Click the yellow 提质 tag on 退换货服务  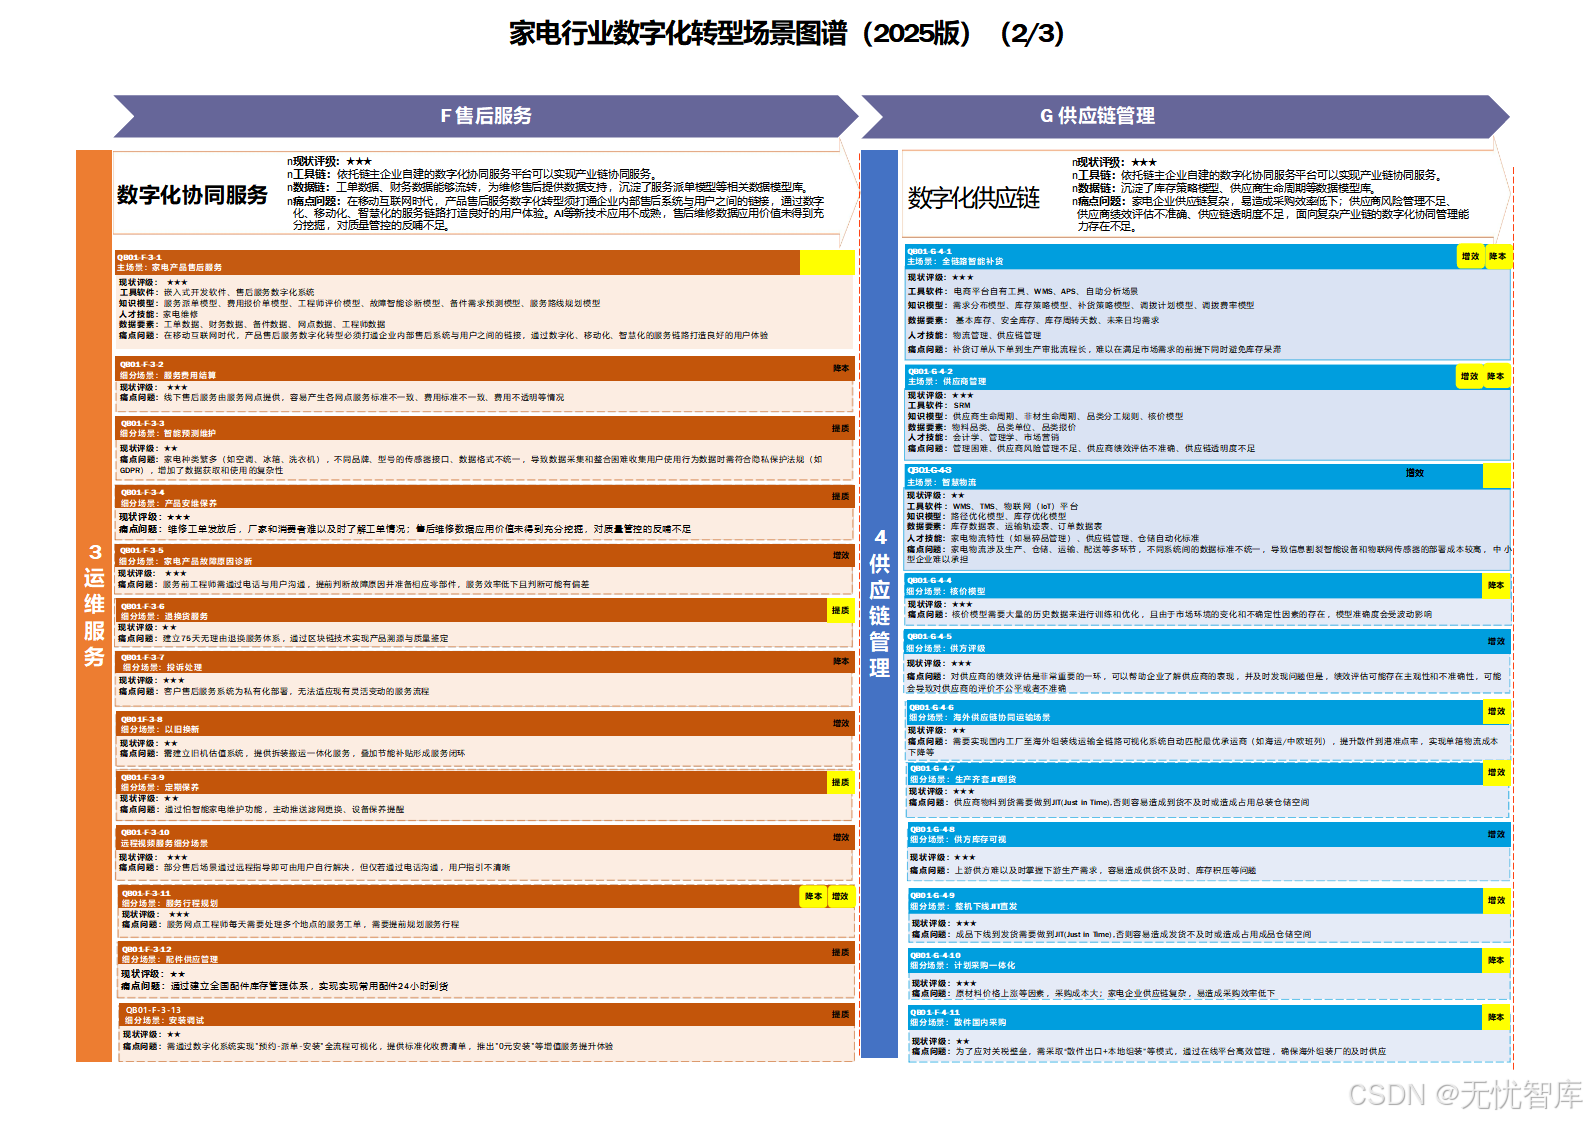coord(841,610)
